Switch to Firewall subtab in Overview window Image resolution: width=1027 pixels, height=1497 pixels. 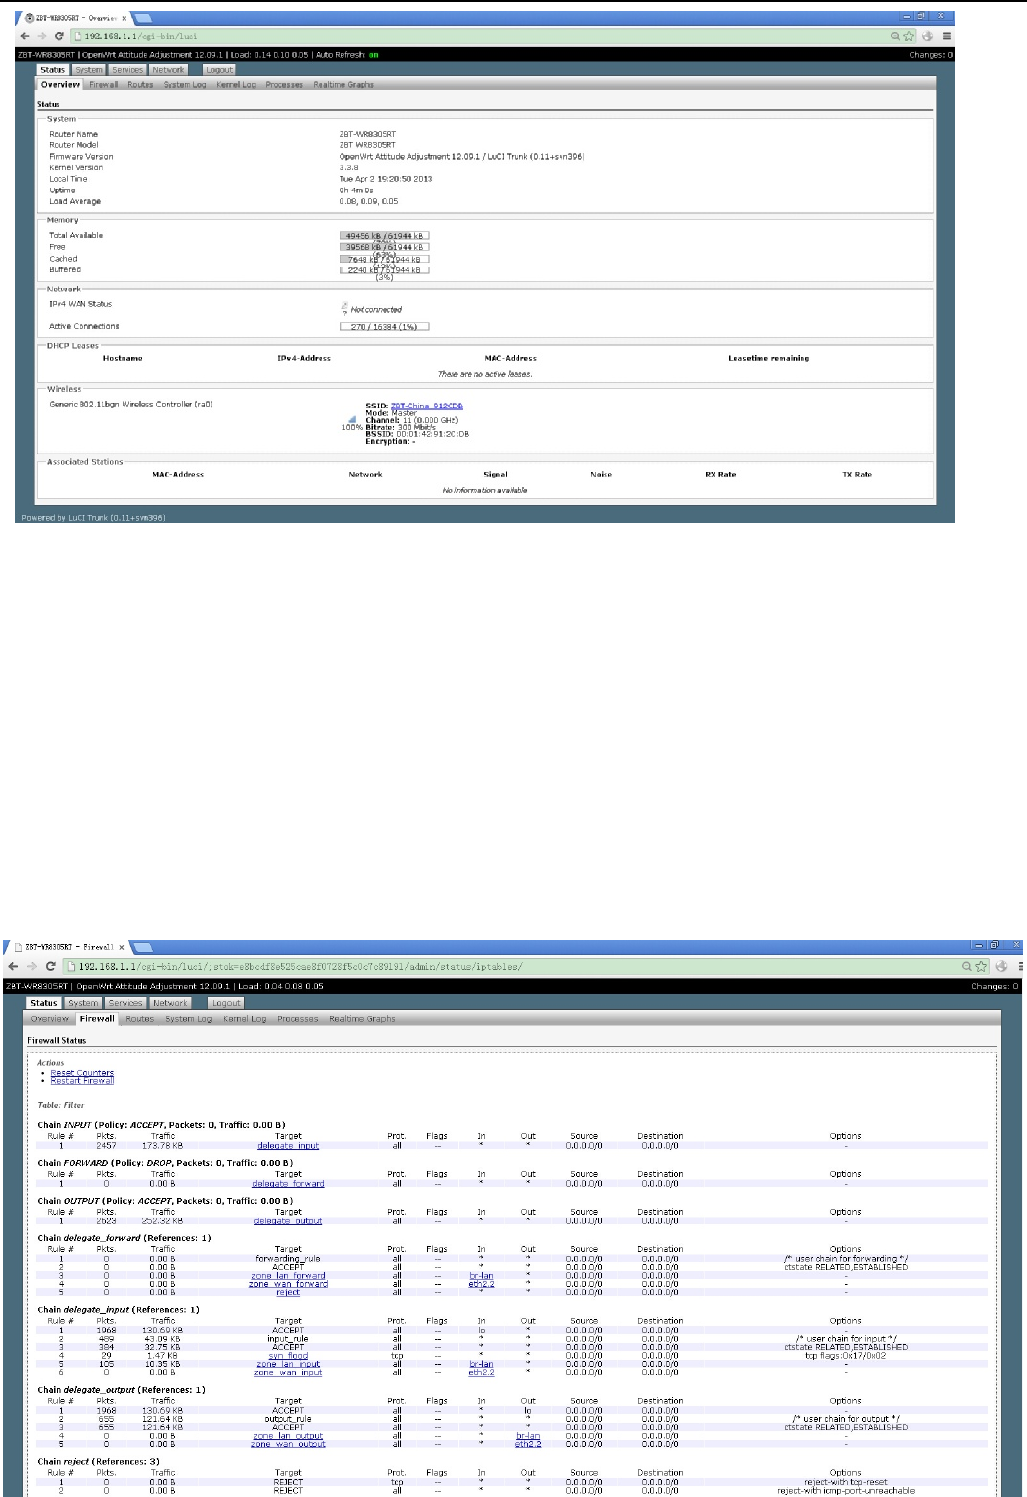[x=104, y=85]
